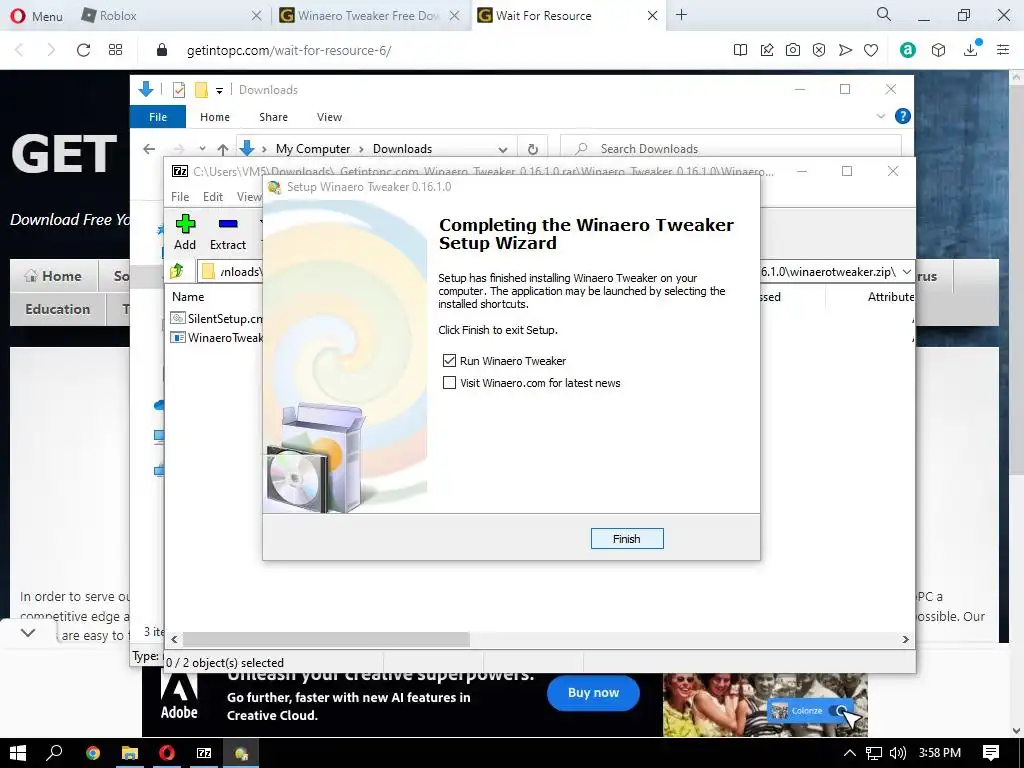Image resolution: width=1024 pixels, height=768 pixels.
Task: Click the 7-Zip horizontal scrollbar thumb
Action: (326, 639)
